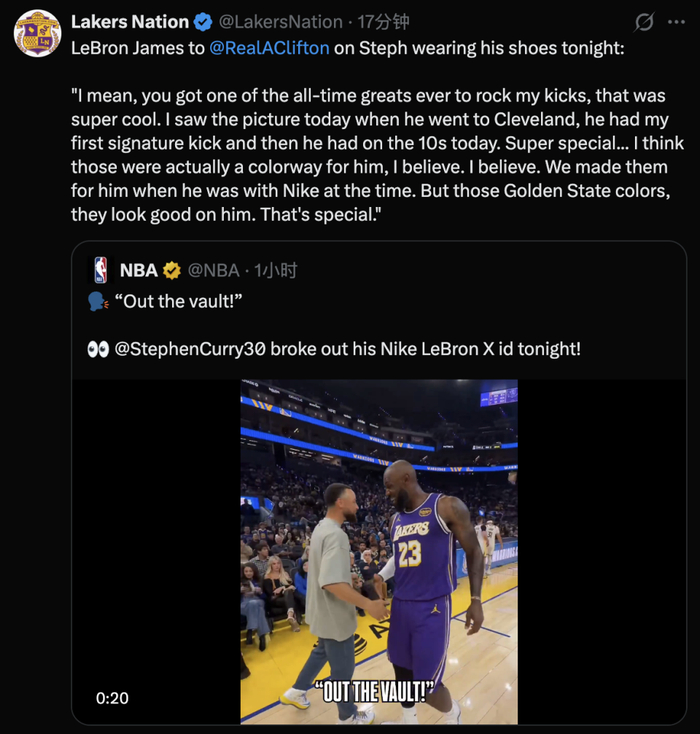Click the Grok explain-post icon
The width and height of the screenshot is (700, 734).
point(644,22)
